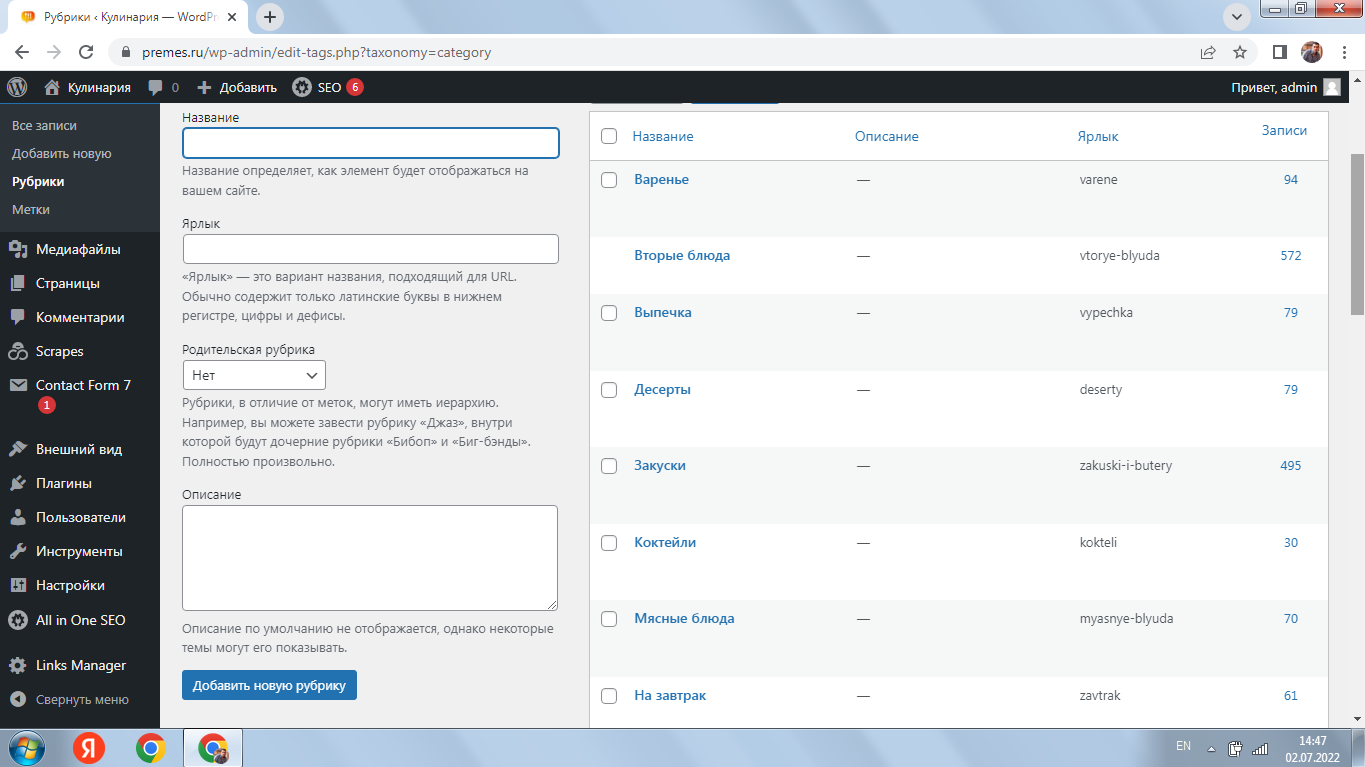Open the comments bubble in admin bar
Image resolution: width=1365 pixels, height=767 pixels.
(155, 87)
